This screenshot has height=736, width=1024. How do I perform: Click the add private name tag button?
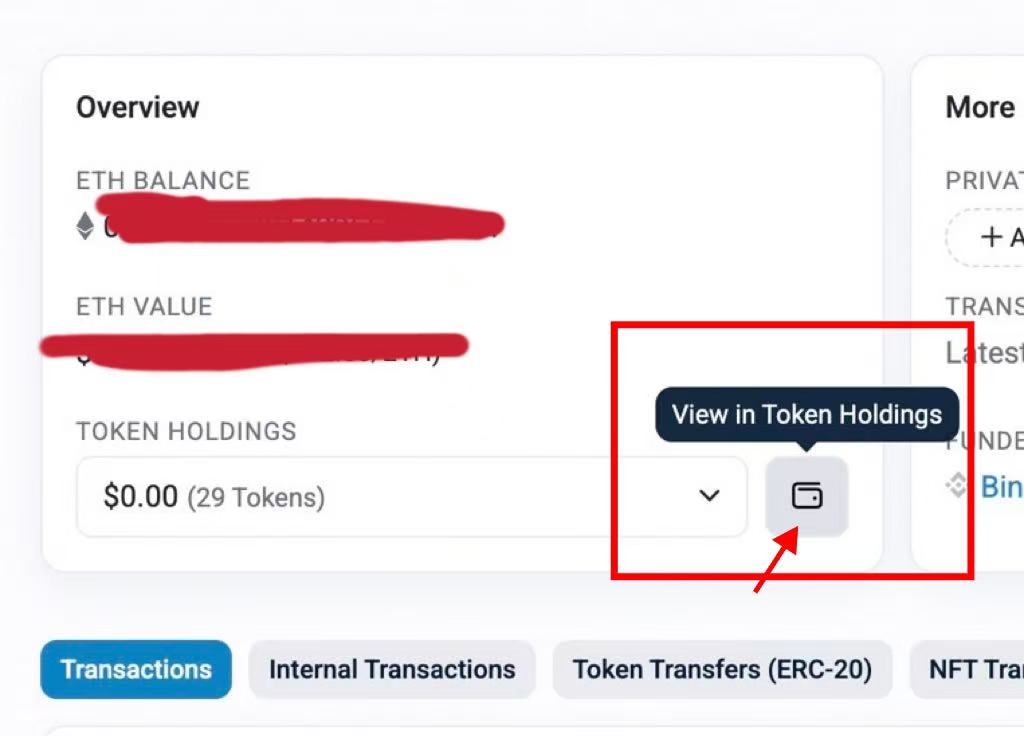click(985, 237)
